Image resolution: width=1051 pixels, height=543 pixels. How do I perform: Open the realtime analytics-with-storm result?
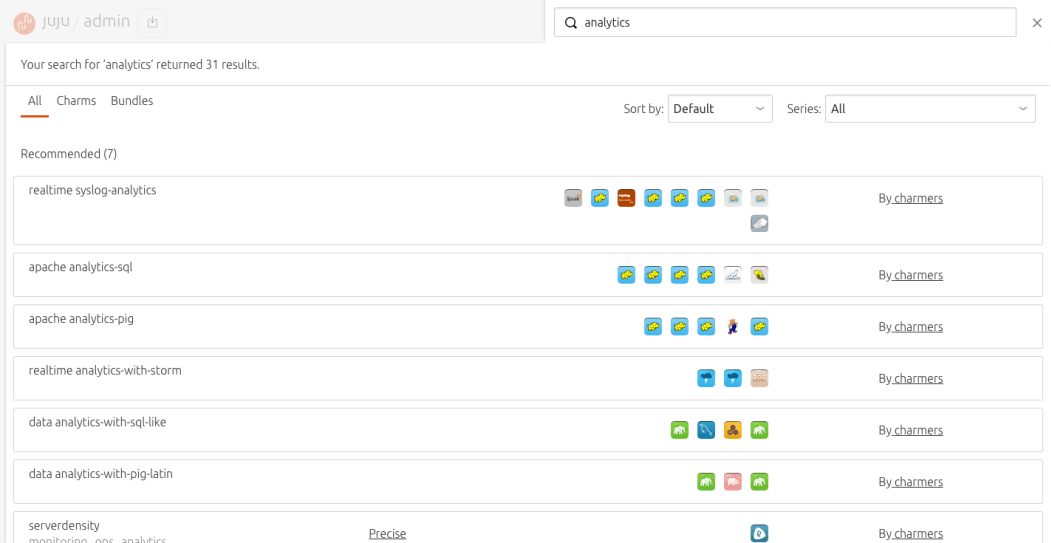coord(528,378)
